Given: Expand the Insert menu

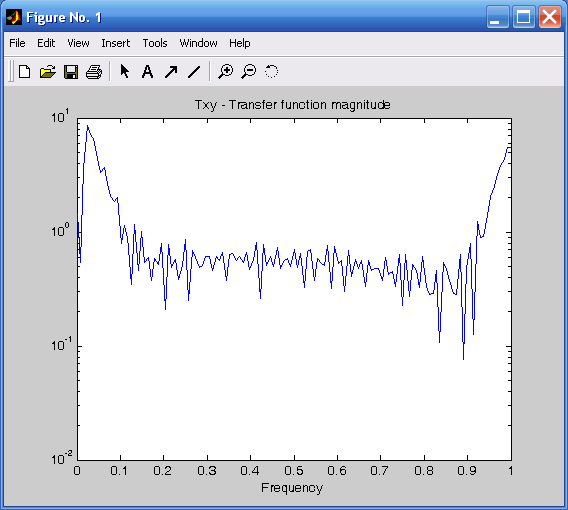Looking at the screenshot, I should click(116, 43).
